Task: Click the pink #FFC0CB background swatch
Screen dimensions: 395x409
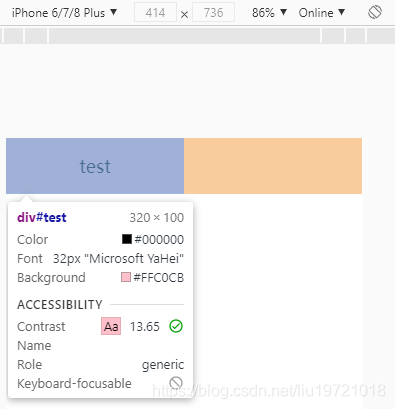Action: [126, 277]
